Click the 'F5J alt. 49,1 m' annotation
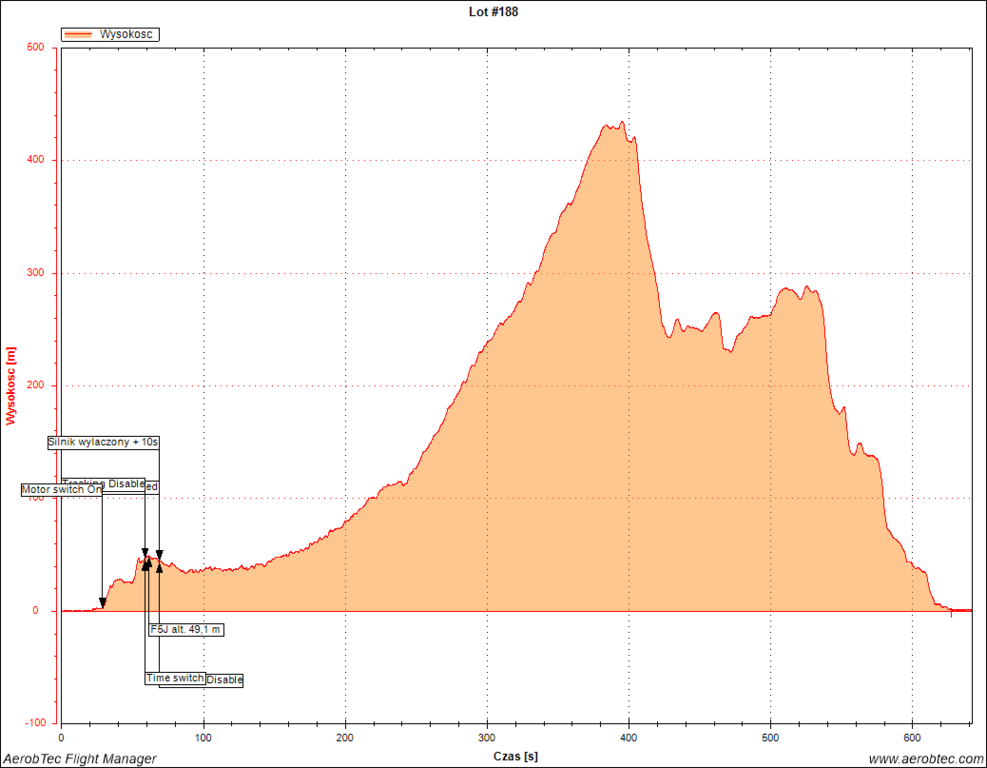Screen dimensions: 987x768 click(x=186, y=630)
